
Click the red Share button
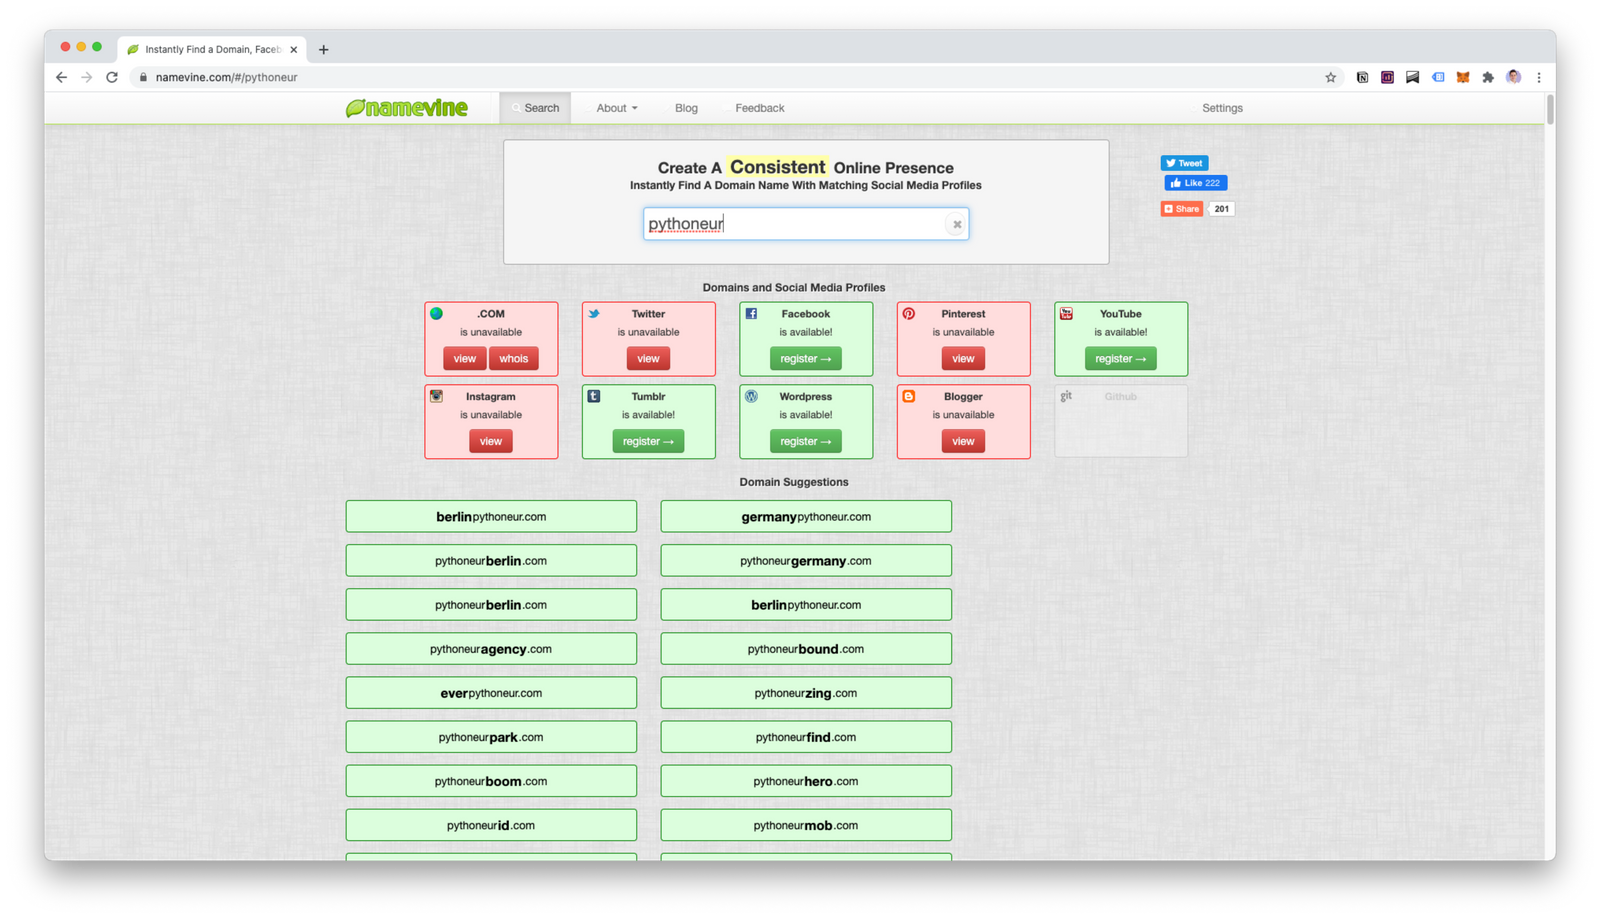(x=1181, y=209)
